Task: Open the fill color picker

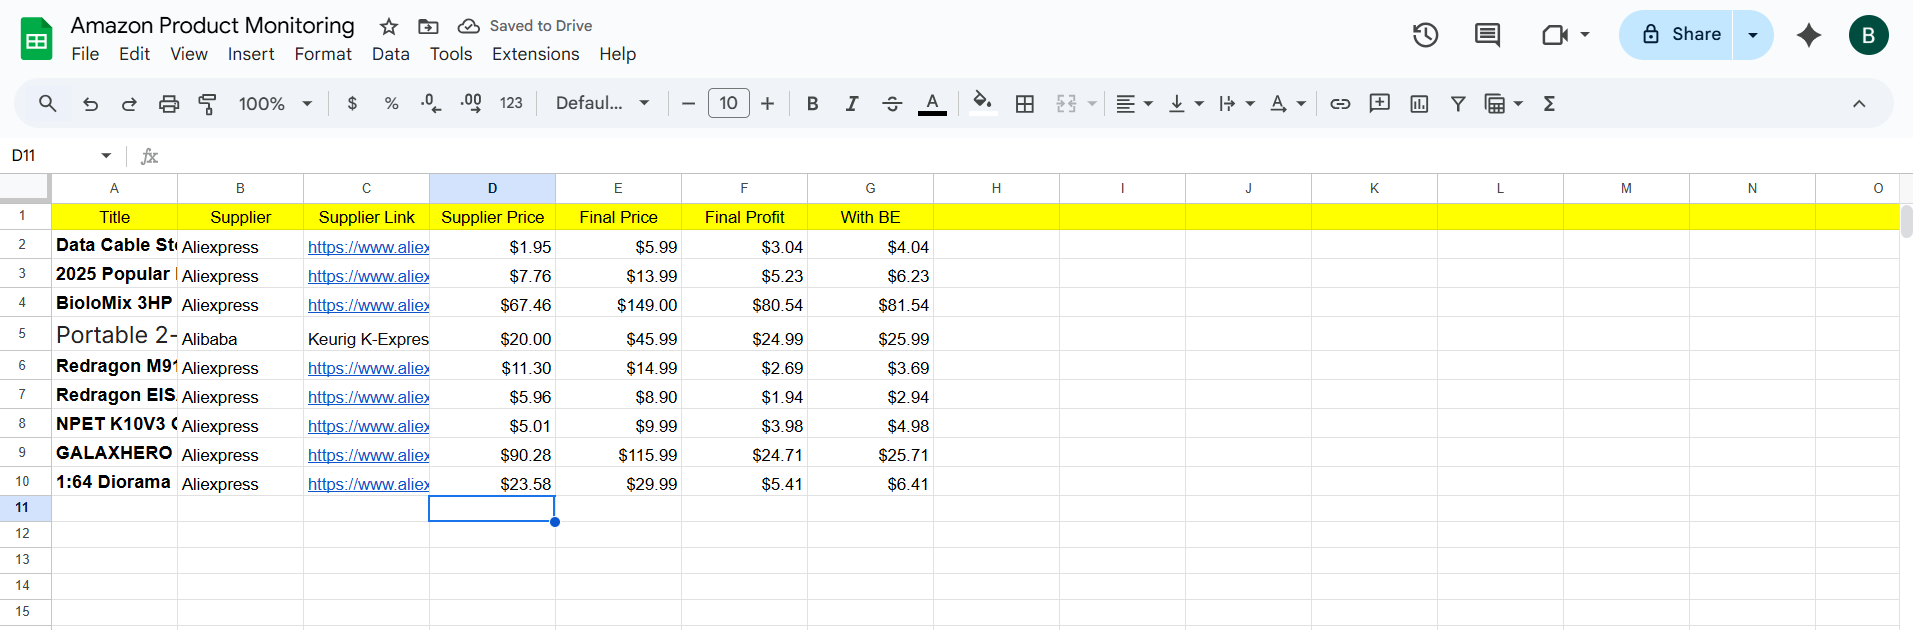Action: [983, 104]
